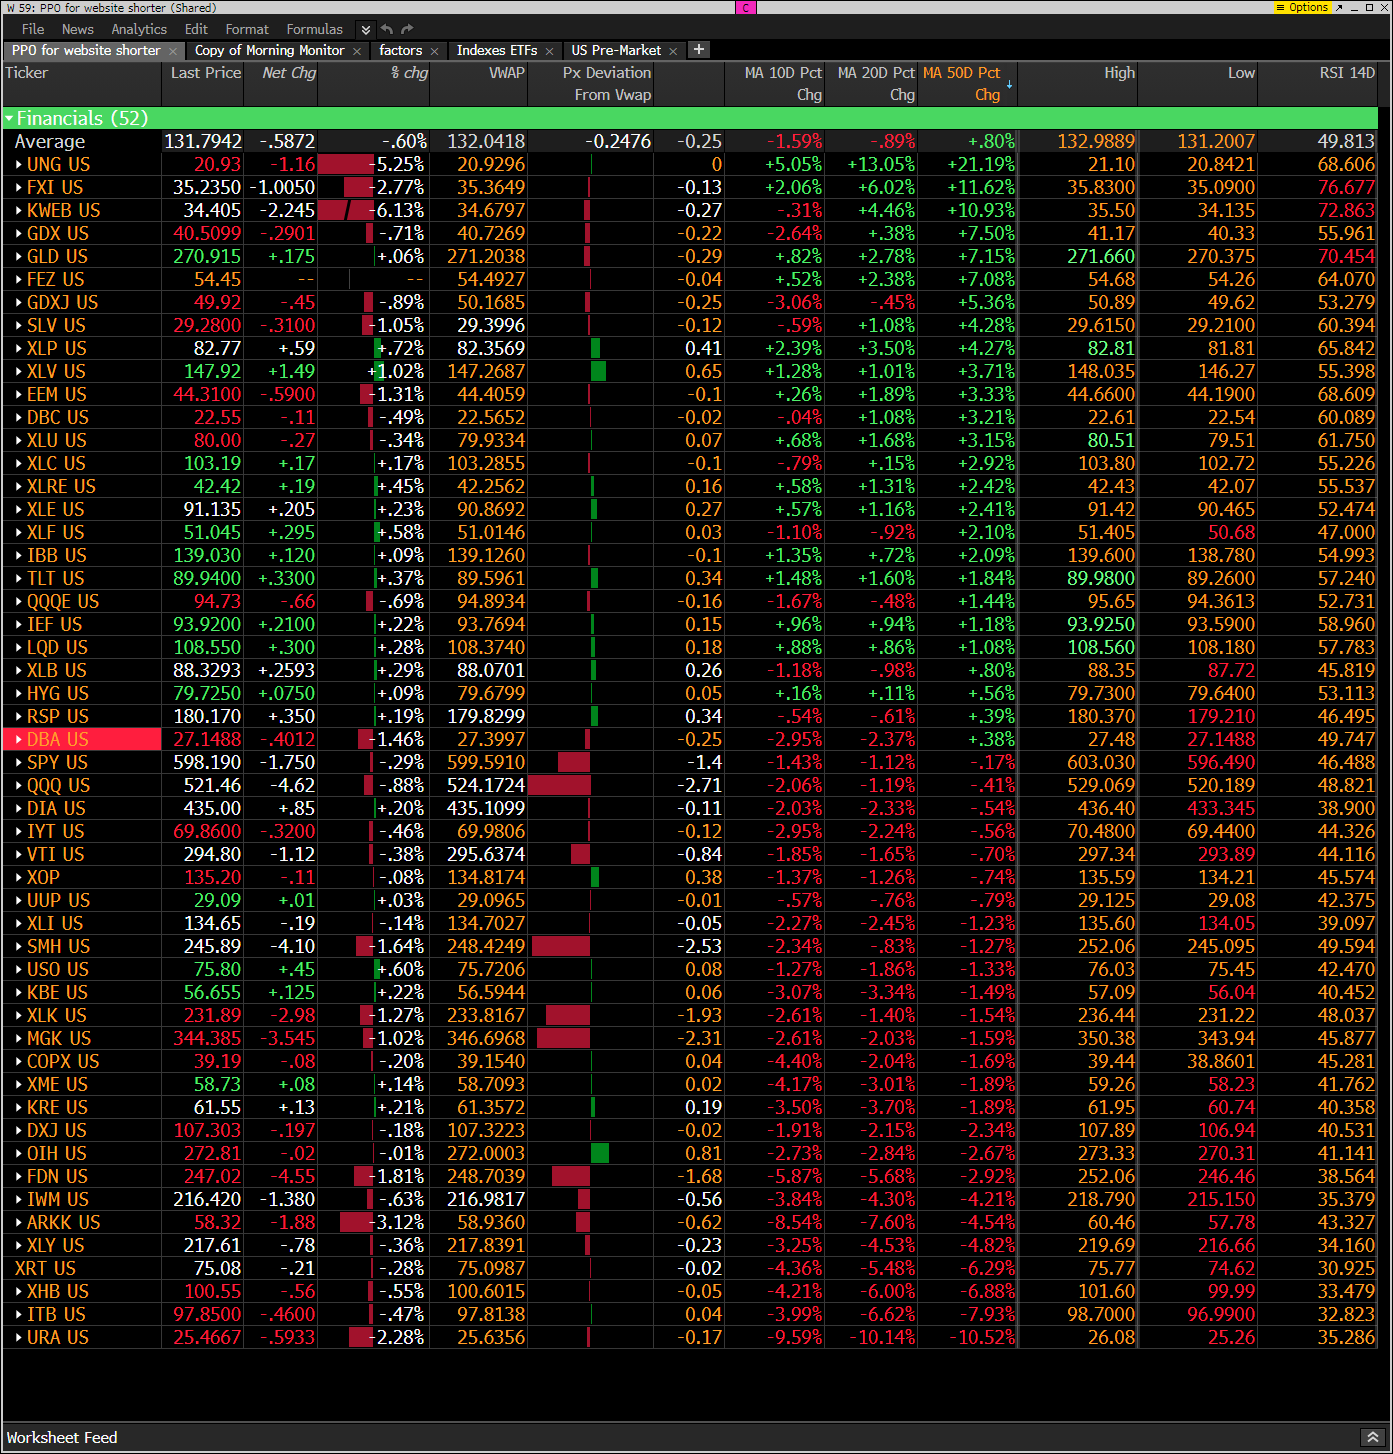This screenshot has width=1393, height=1454.
Task: Click sort arrow on MA 50D column
Action: pos(1009,85)
